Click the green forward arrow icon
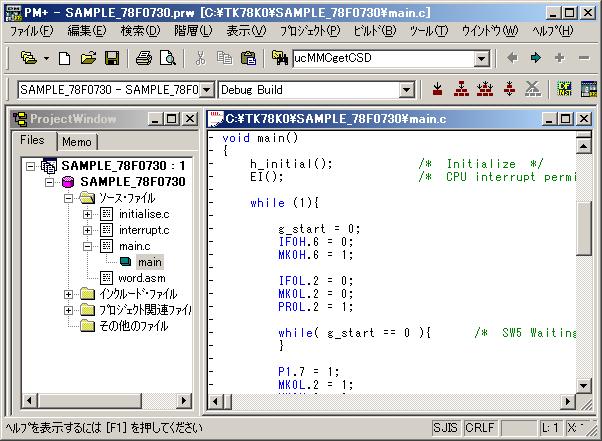 point(535,58)
